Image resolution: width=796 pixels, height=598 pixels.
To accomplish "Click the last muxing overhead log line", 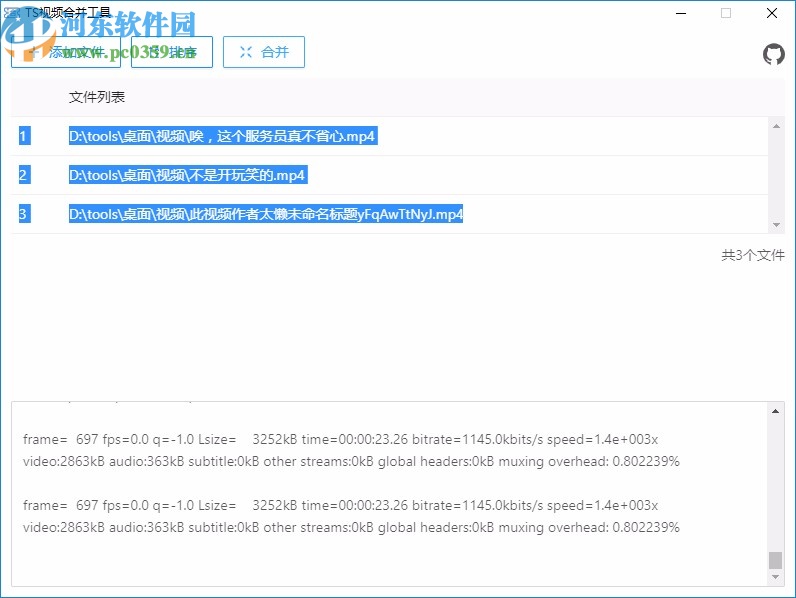I will (351, 527).
